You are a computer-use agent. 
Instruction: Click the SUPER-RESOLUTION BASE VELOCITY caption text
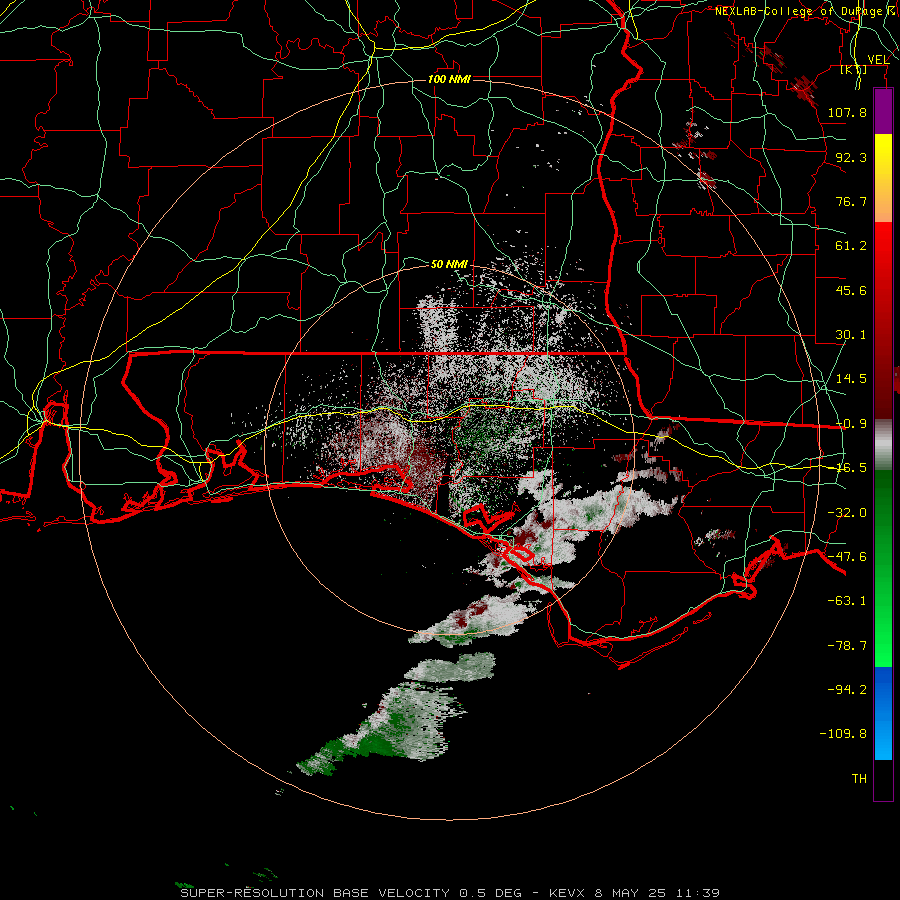coord(315,893)
